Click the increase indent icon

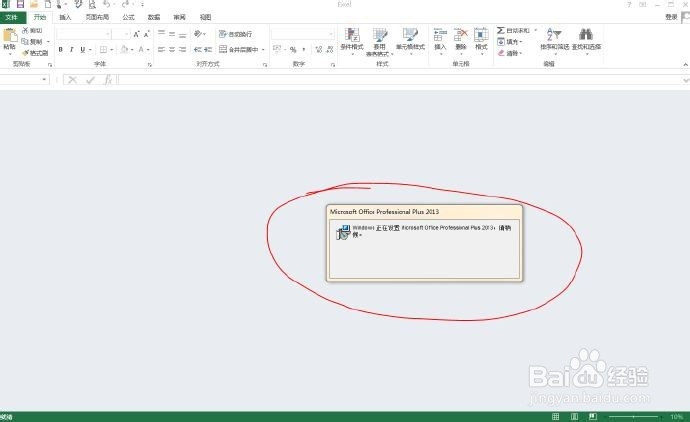tap(208, 49)
